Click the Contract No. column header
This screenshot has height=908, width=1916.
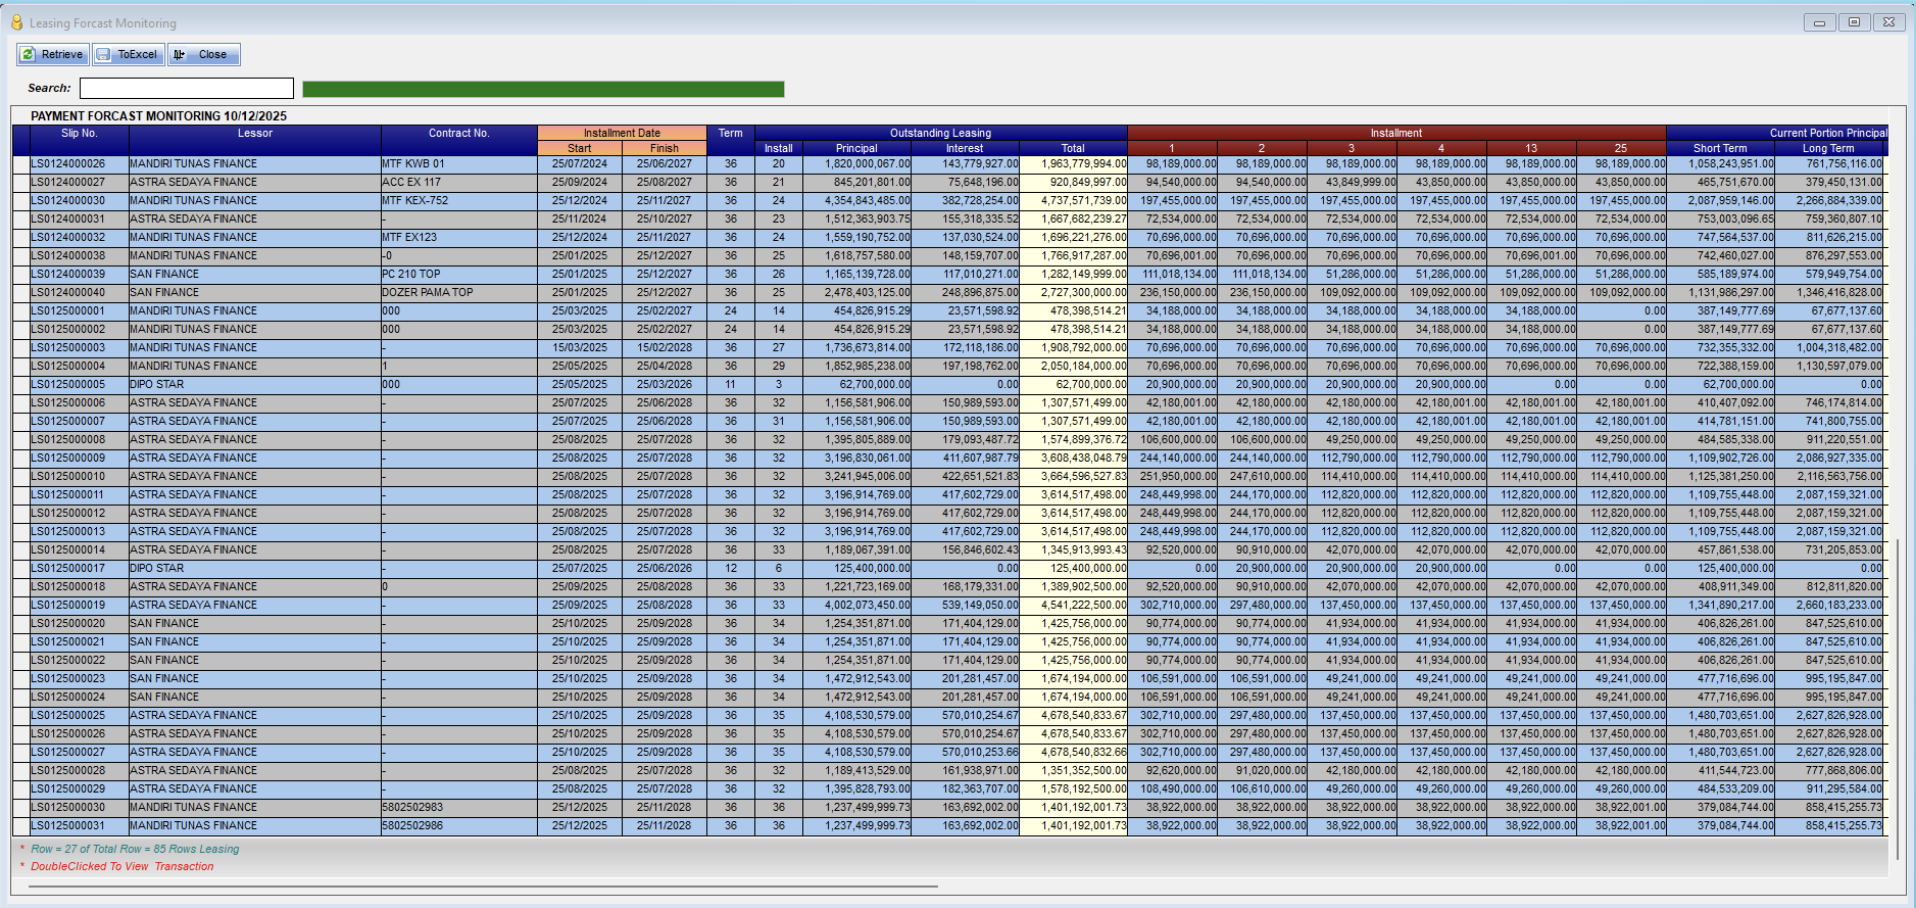pos(459,133)
